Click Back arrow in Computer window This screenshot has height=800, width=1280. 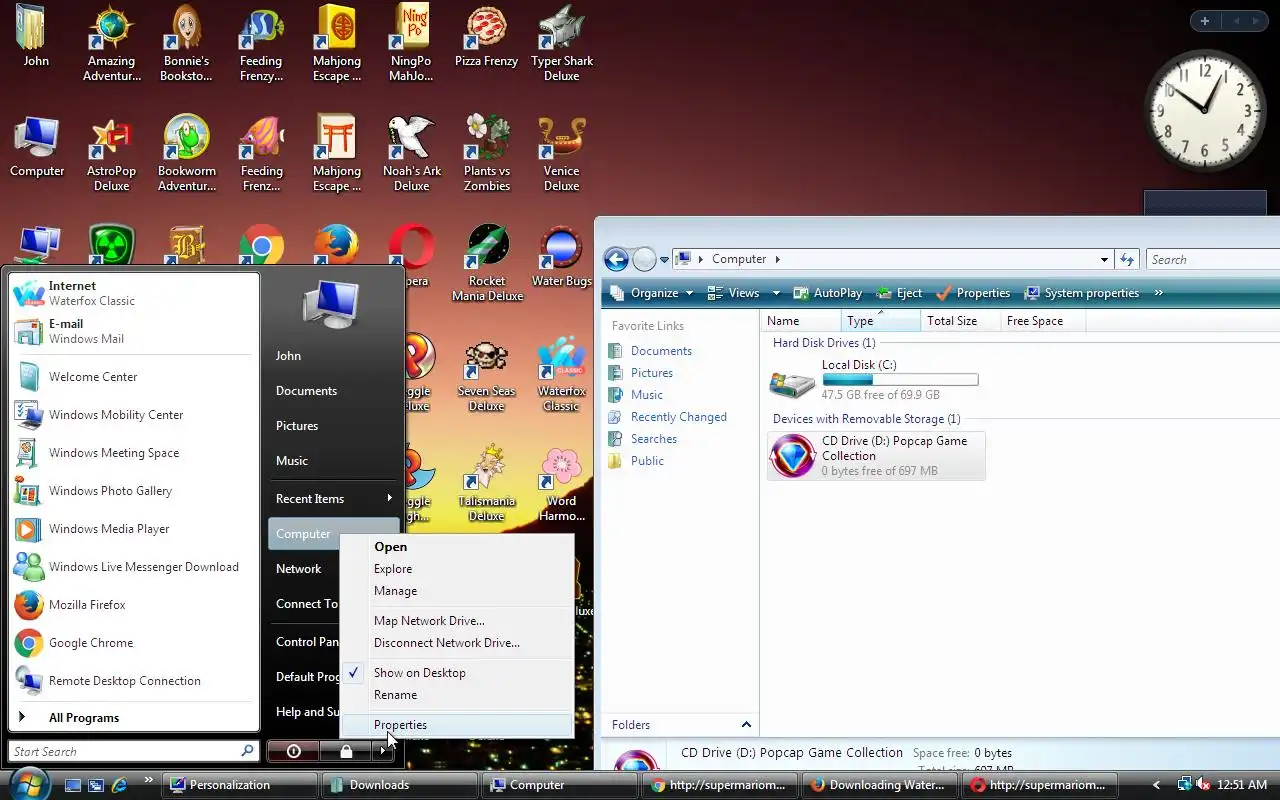[x=616, y=259]
